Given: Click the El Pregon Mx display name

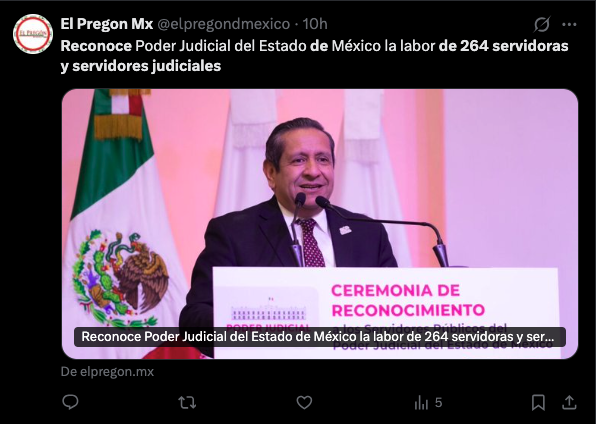Looking at the screenshot, I should [107, 24].
